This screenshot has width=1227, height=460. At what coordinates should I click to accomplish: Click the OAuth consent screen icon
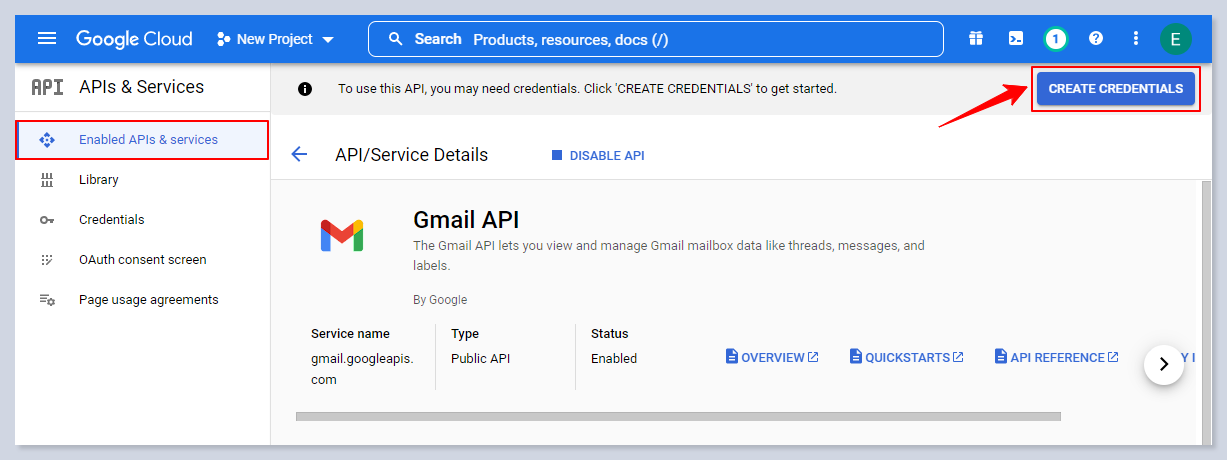[47, 260]
